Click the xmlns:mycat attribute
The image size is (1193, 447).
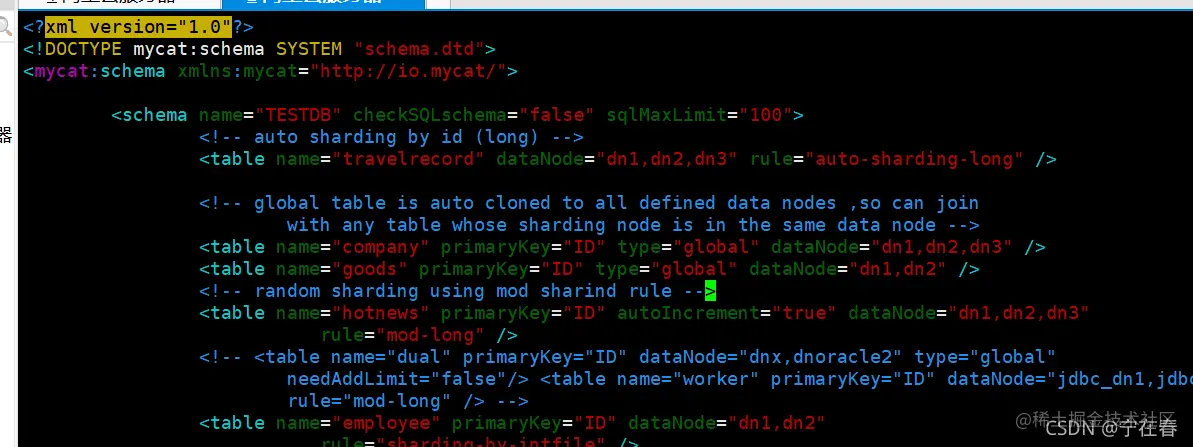(x=237, y=71)
